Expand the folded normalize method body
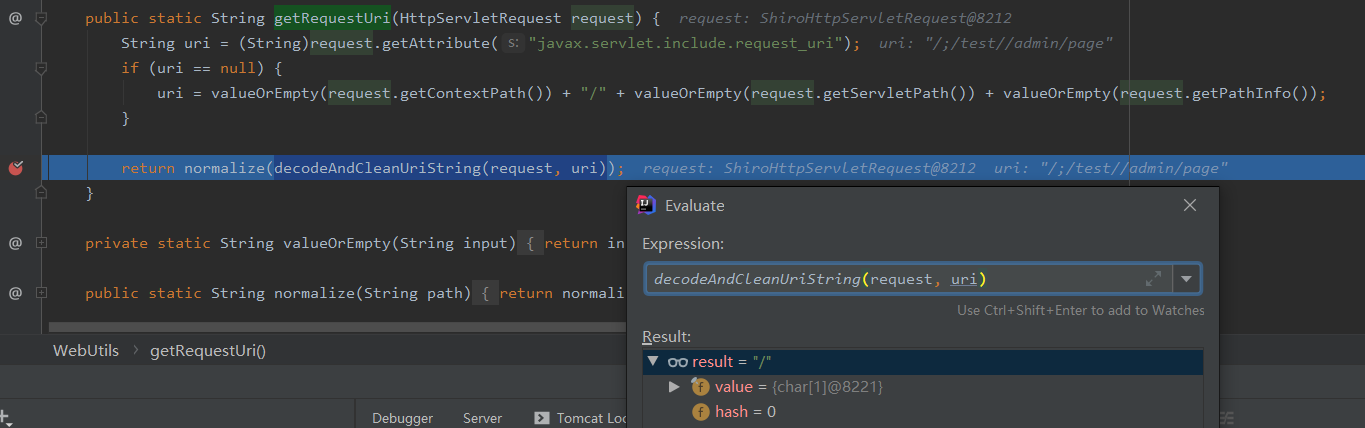The image size is (1365, 428). point(42,293)
